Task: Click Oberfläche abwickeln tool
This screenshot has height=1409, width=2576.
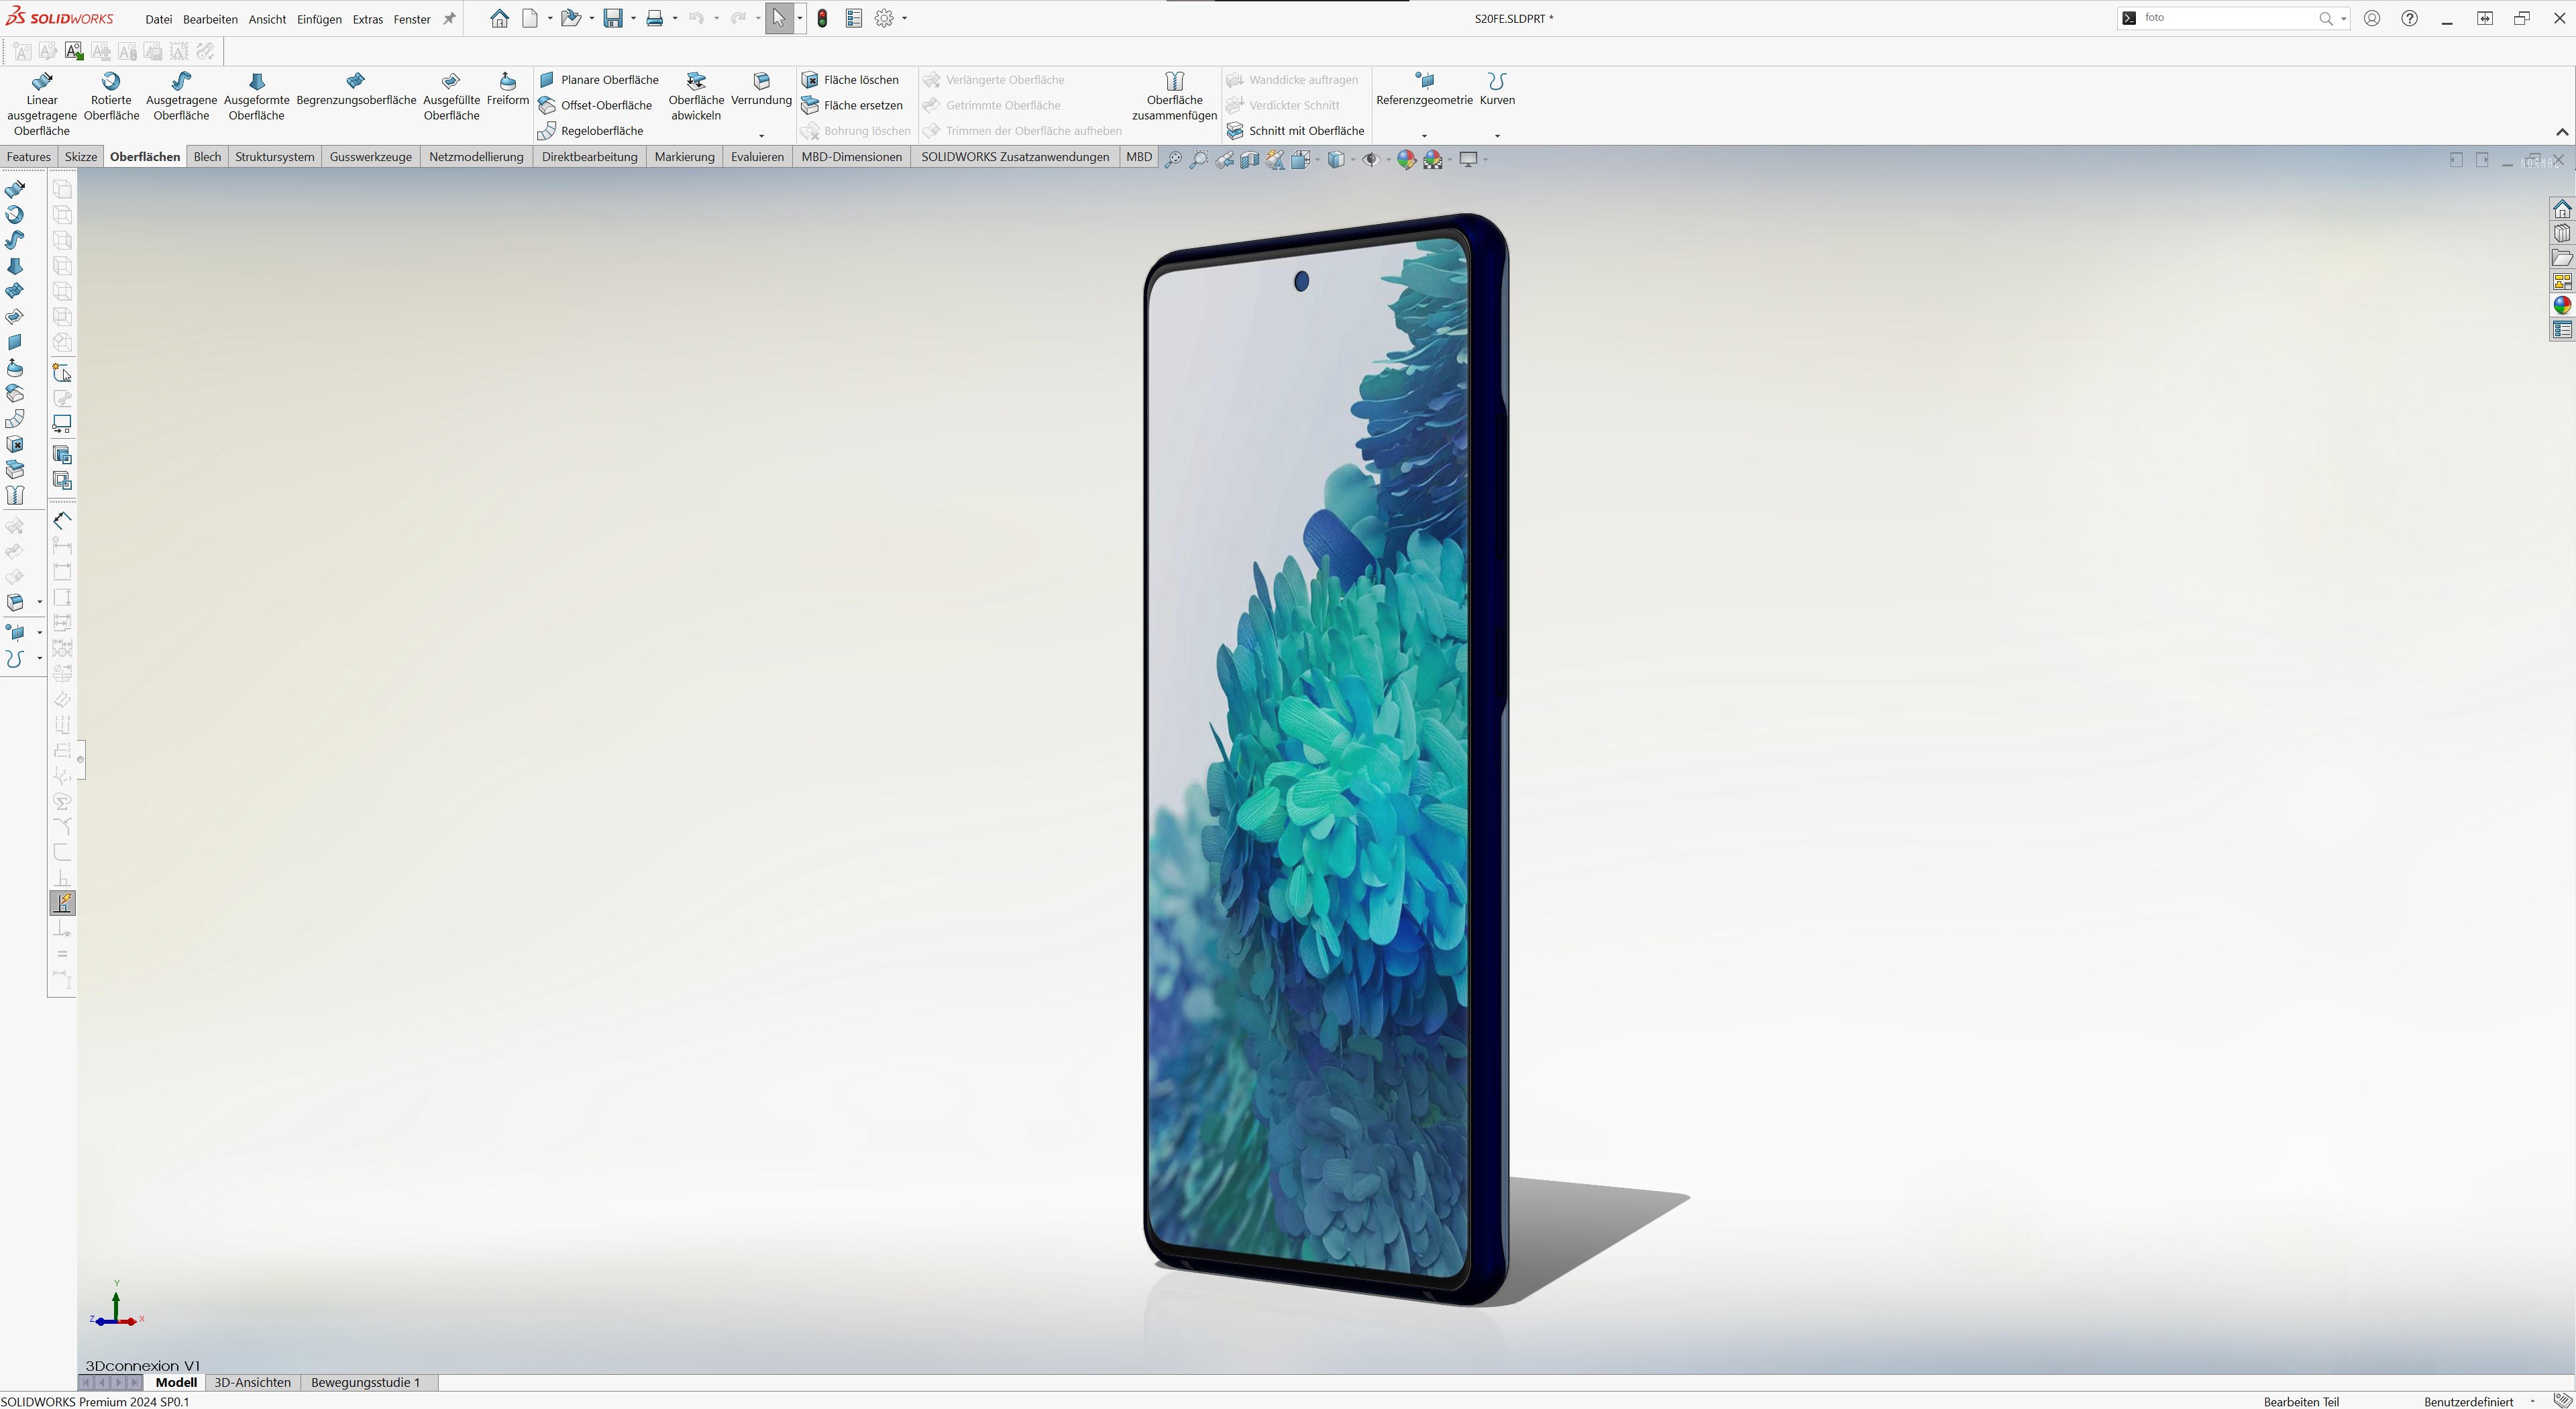Action: tap(696, 96)
